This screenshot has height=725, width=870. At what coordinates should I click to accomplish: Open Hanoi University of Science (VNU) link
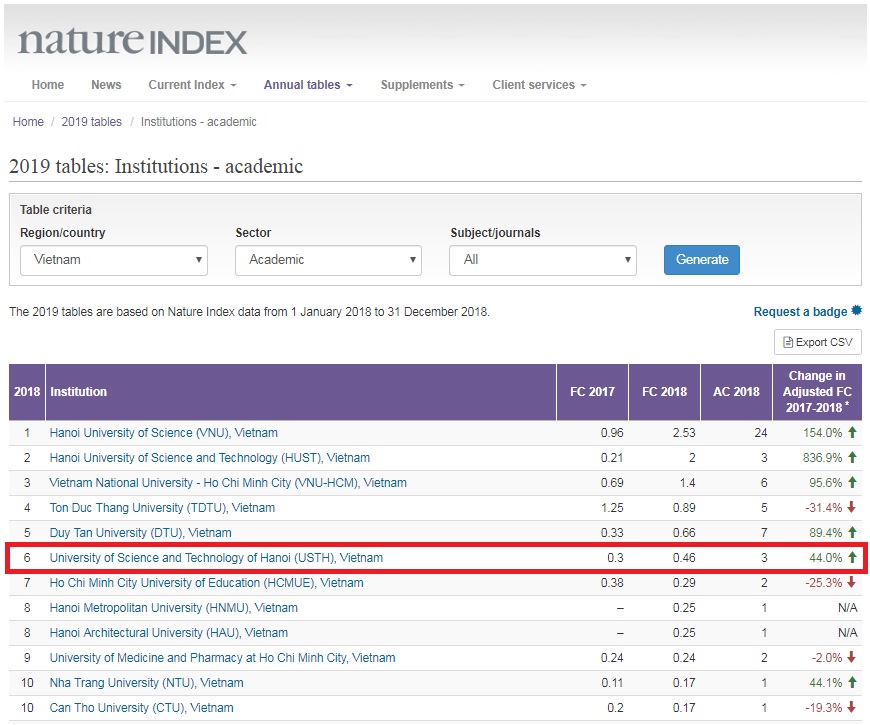pos(164,433)
